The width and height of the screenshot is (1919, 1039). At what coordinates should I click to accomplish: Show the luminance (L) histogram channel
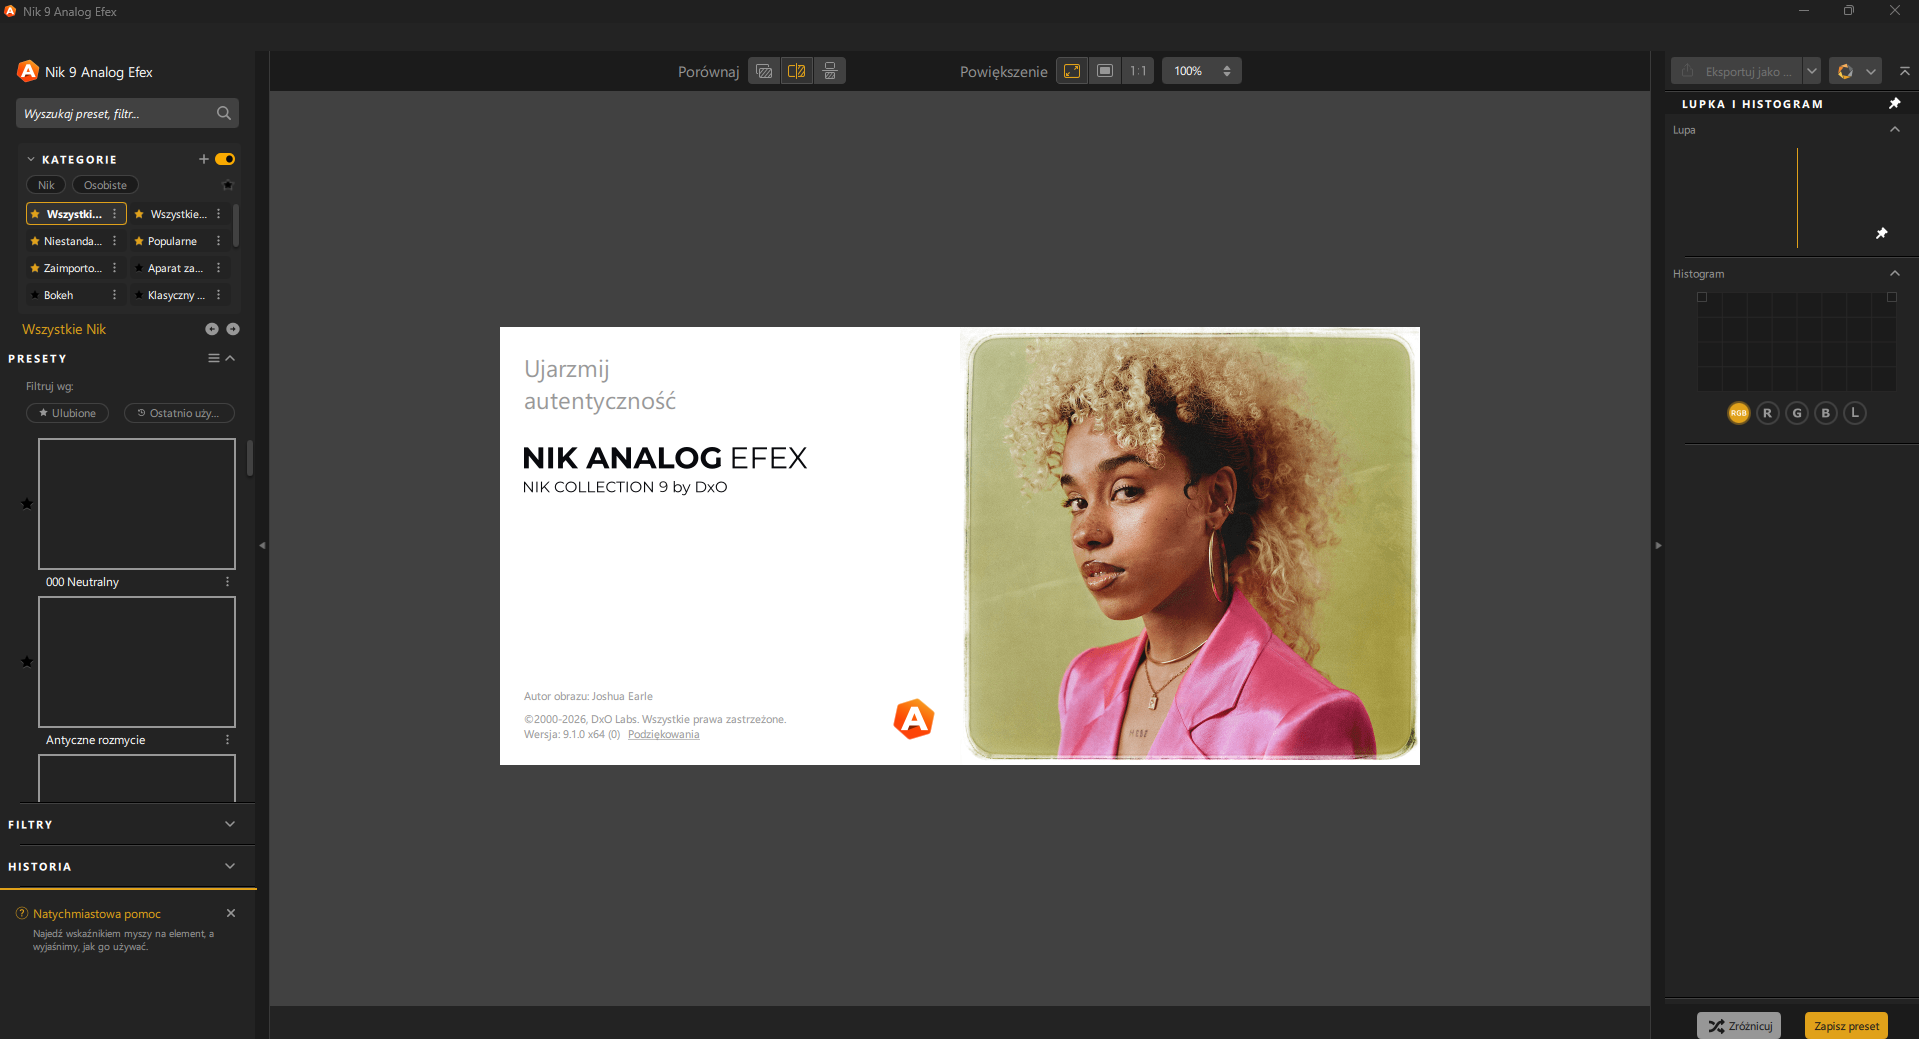[x=1854, y=413]
